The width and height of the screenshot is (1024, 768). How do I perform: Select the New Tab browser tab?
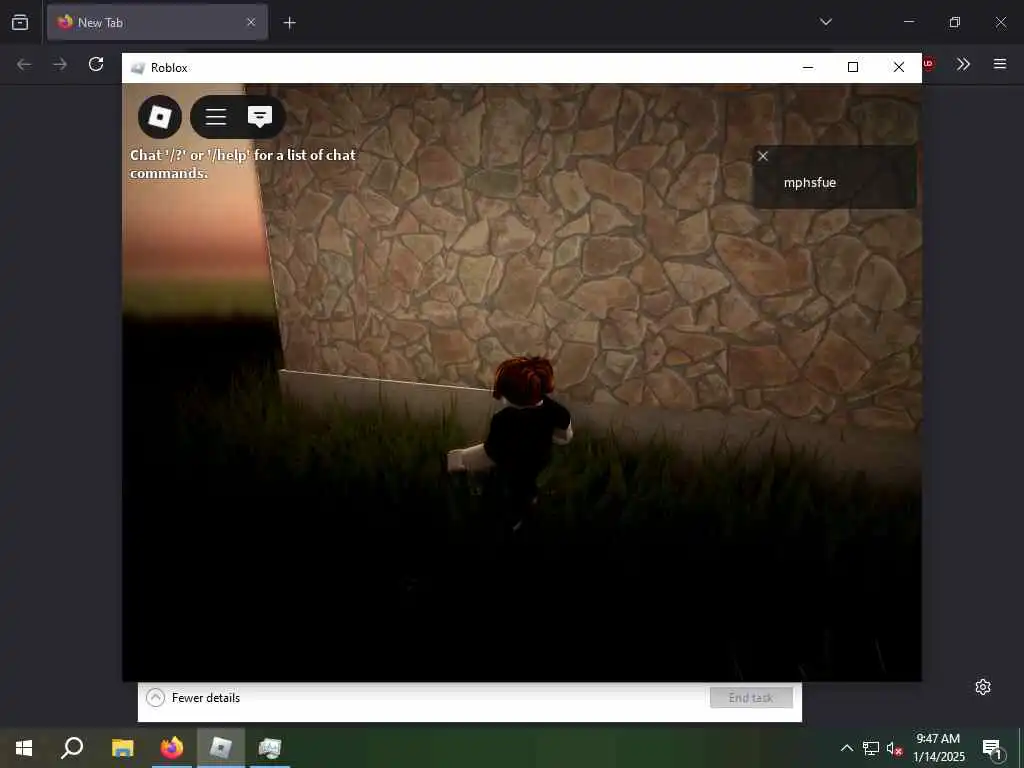click(157, 22)
